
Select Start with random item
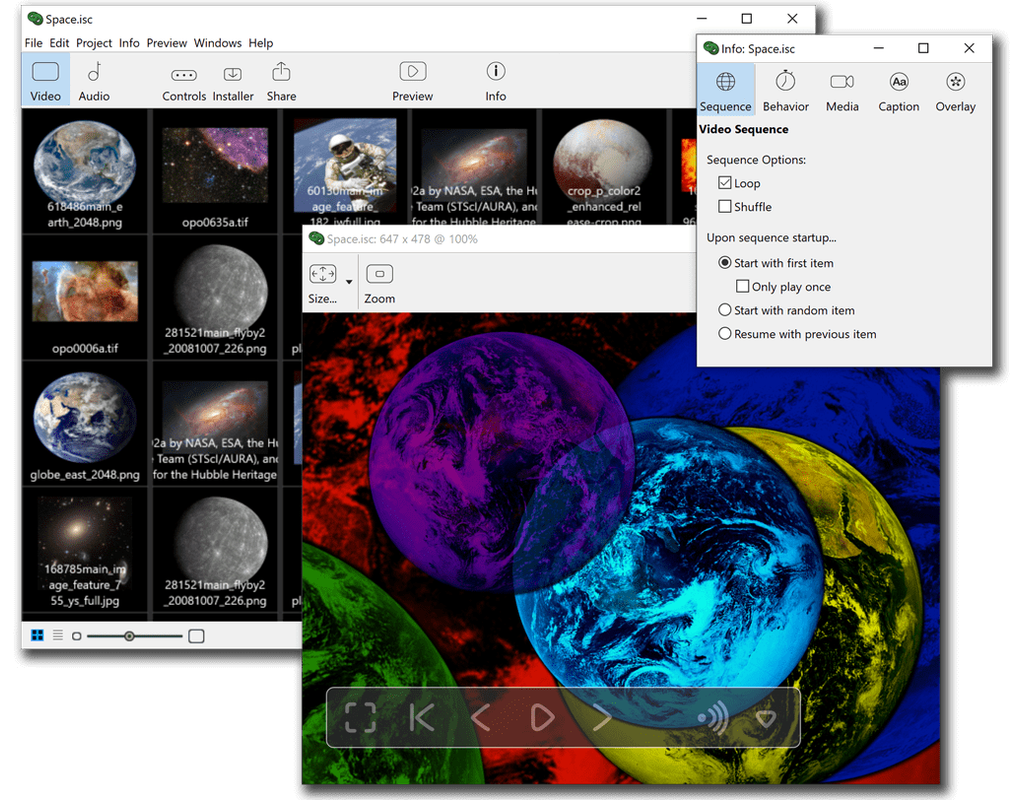pyautogui.click(x=724, y=310)
